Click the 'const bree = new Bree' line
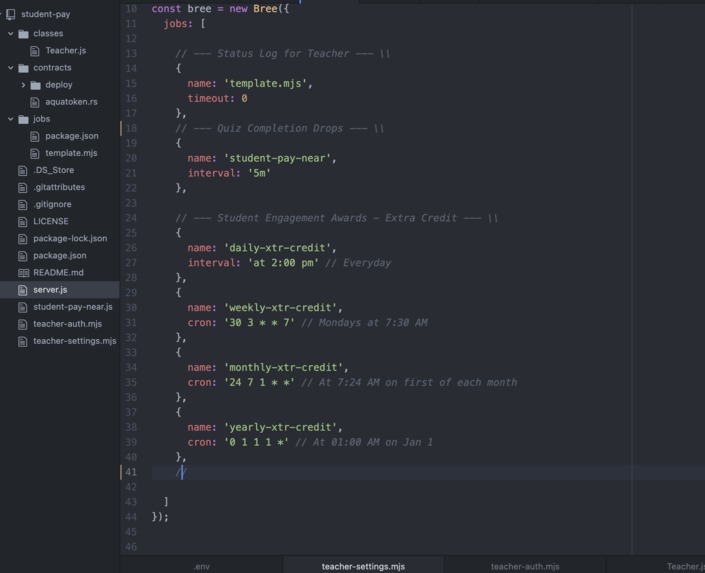 tap(220, 9)
